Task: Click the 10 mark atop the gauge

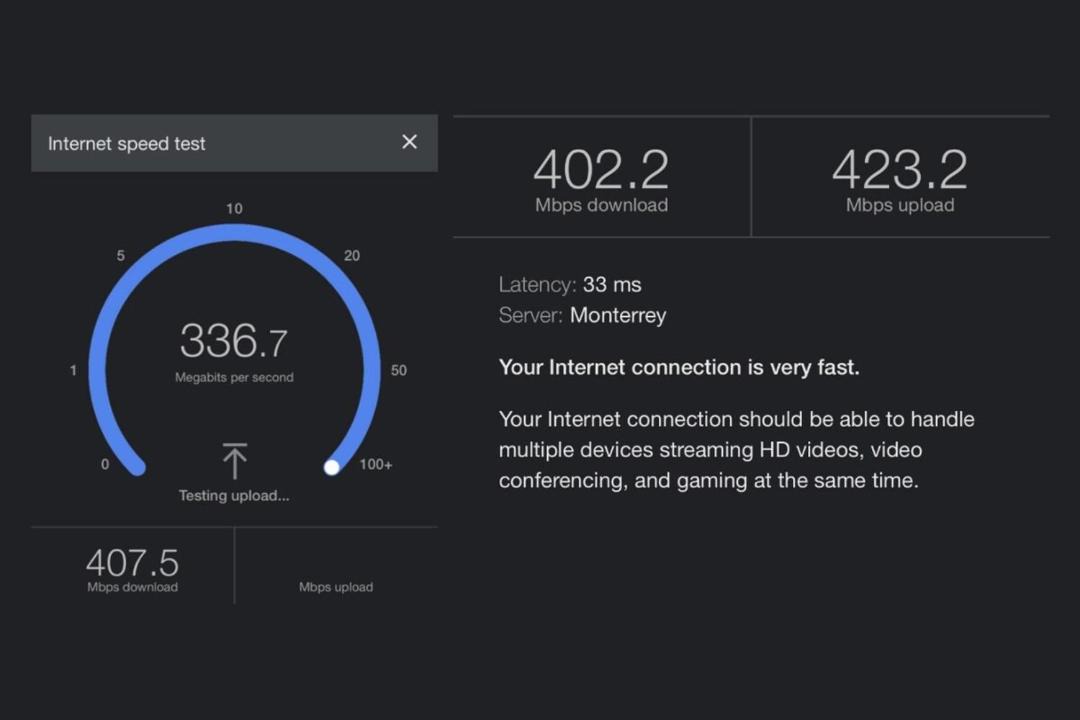Action: pyautogui.click(x=234, y=209)
